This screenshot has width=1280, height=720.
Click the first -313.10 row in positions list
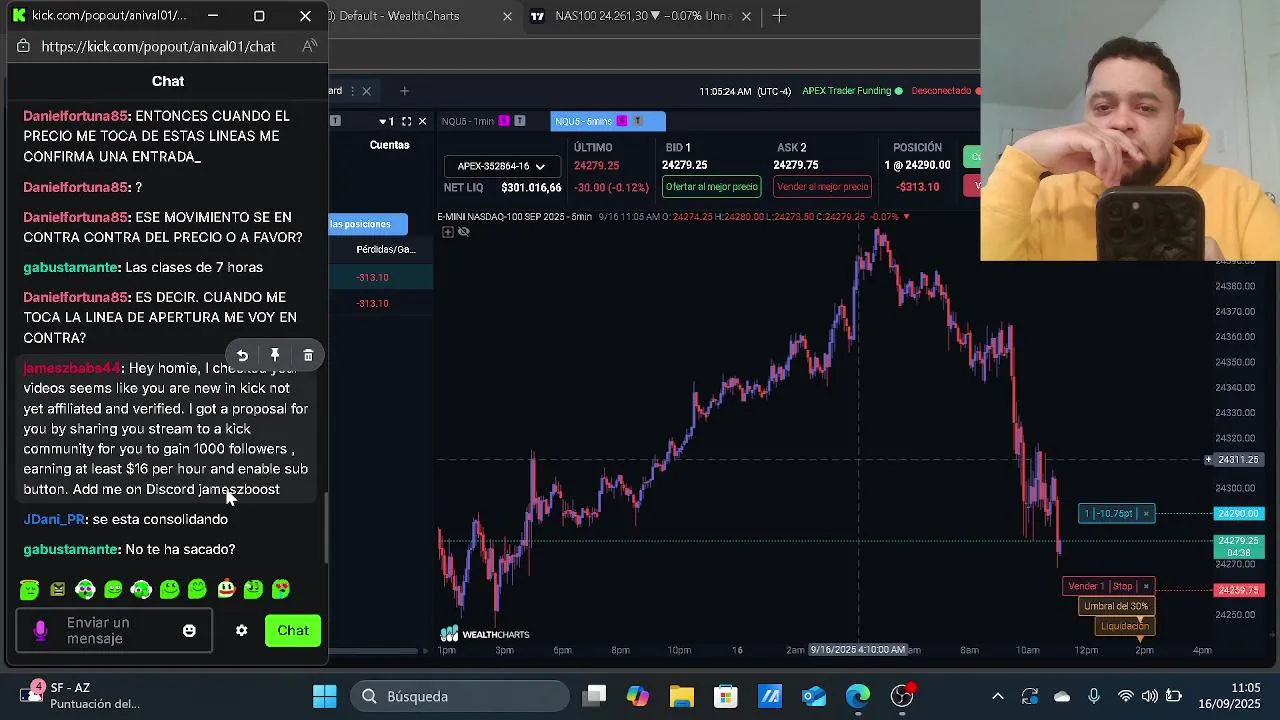click(381, 277)
